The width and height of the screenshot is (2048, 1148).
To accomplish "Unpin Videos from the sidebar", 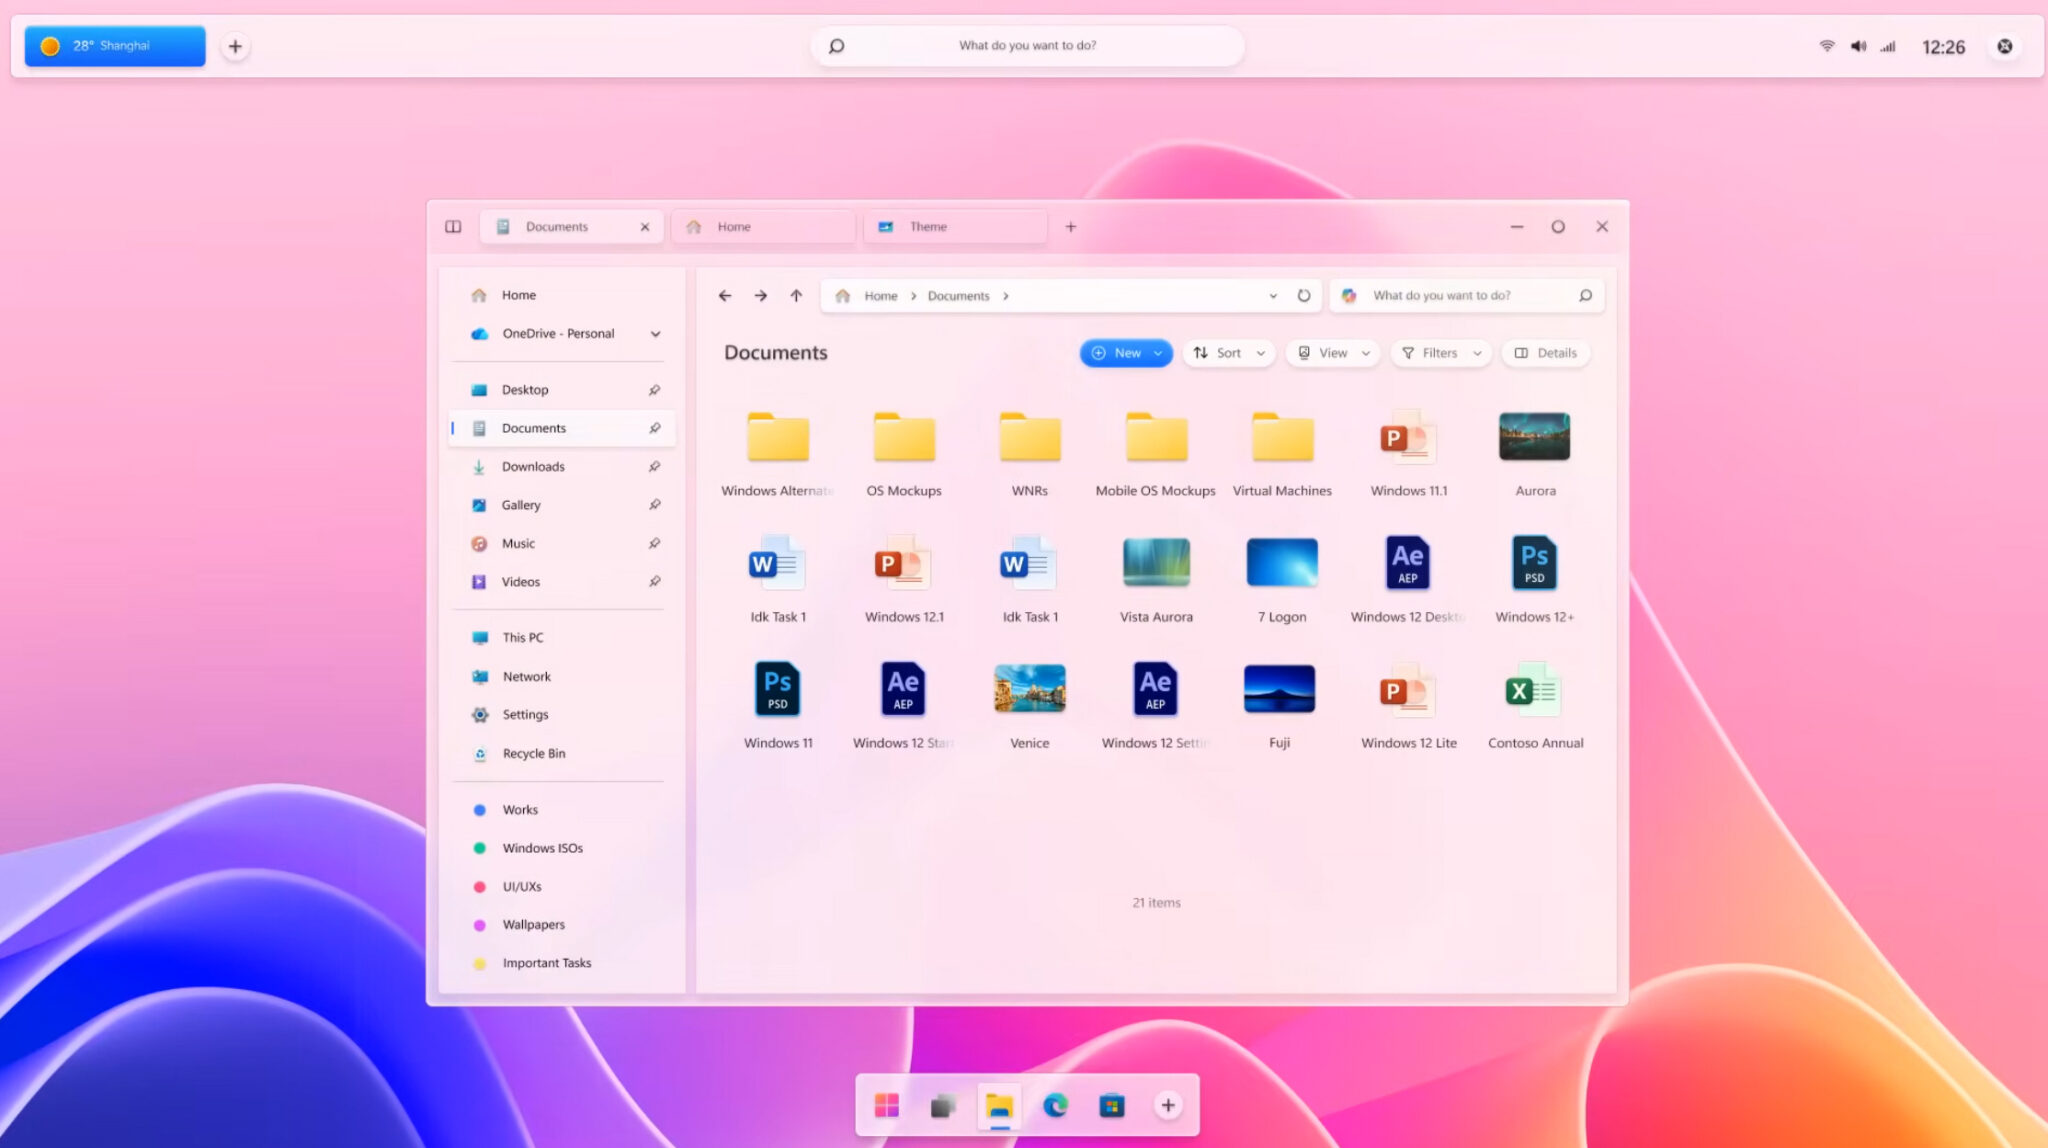I will click(x=655, y=581).
